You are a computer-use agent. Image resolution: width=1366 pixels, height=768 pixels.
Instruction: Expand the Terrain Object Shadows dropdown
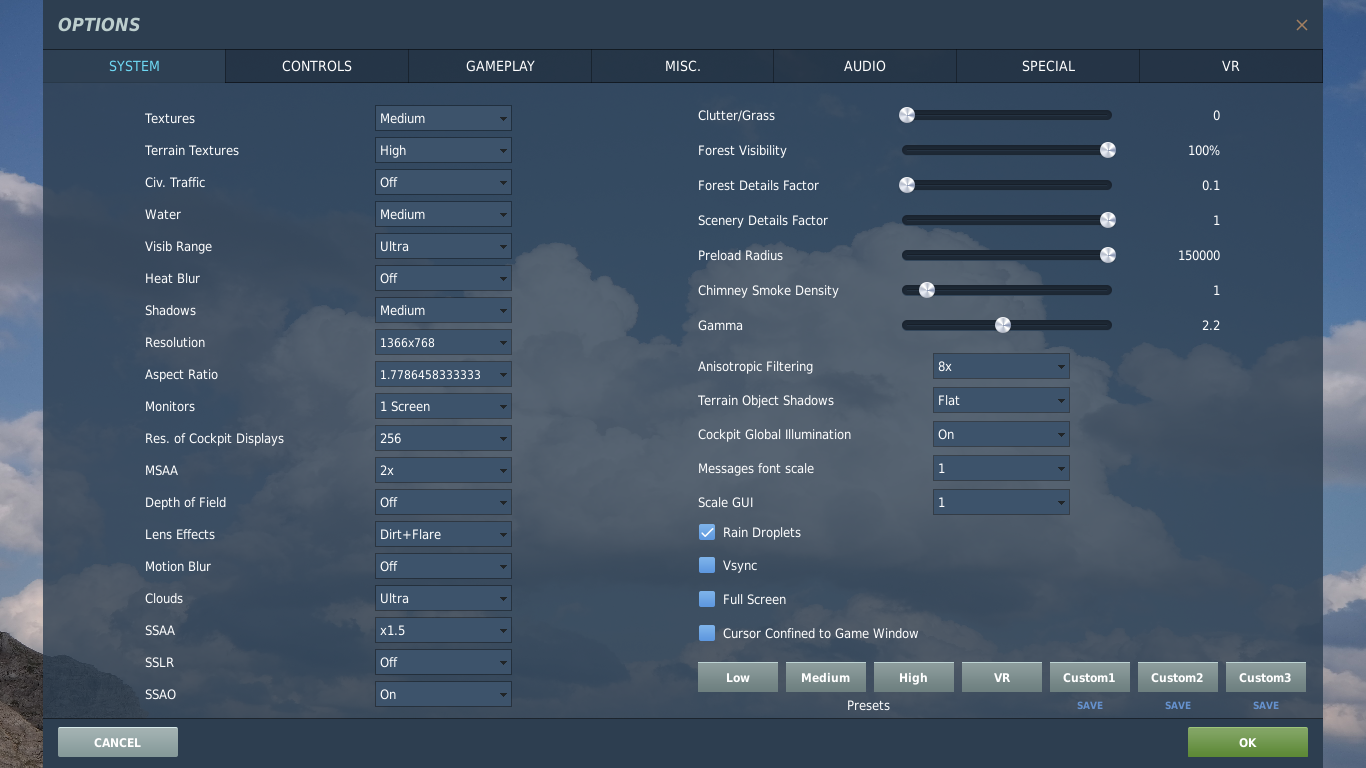tap(1001, 400)
